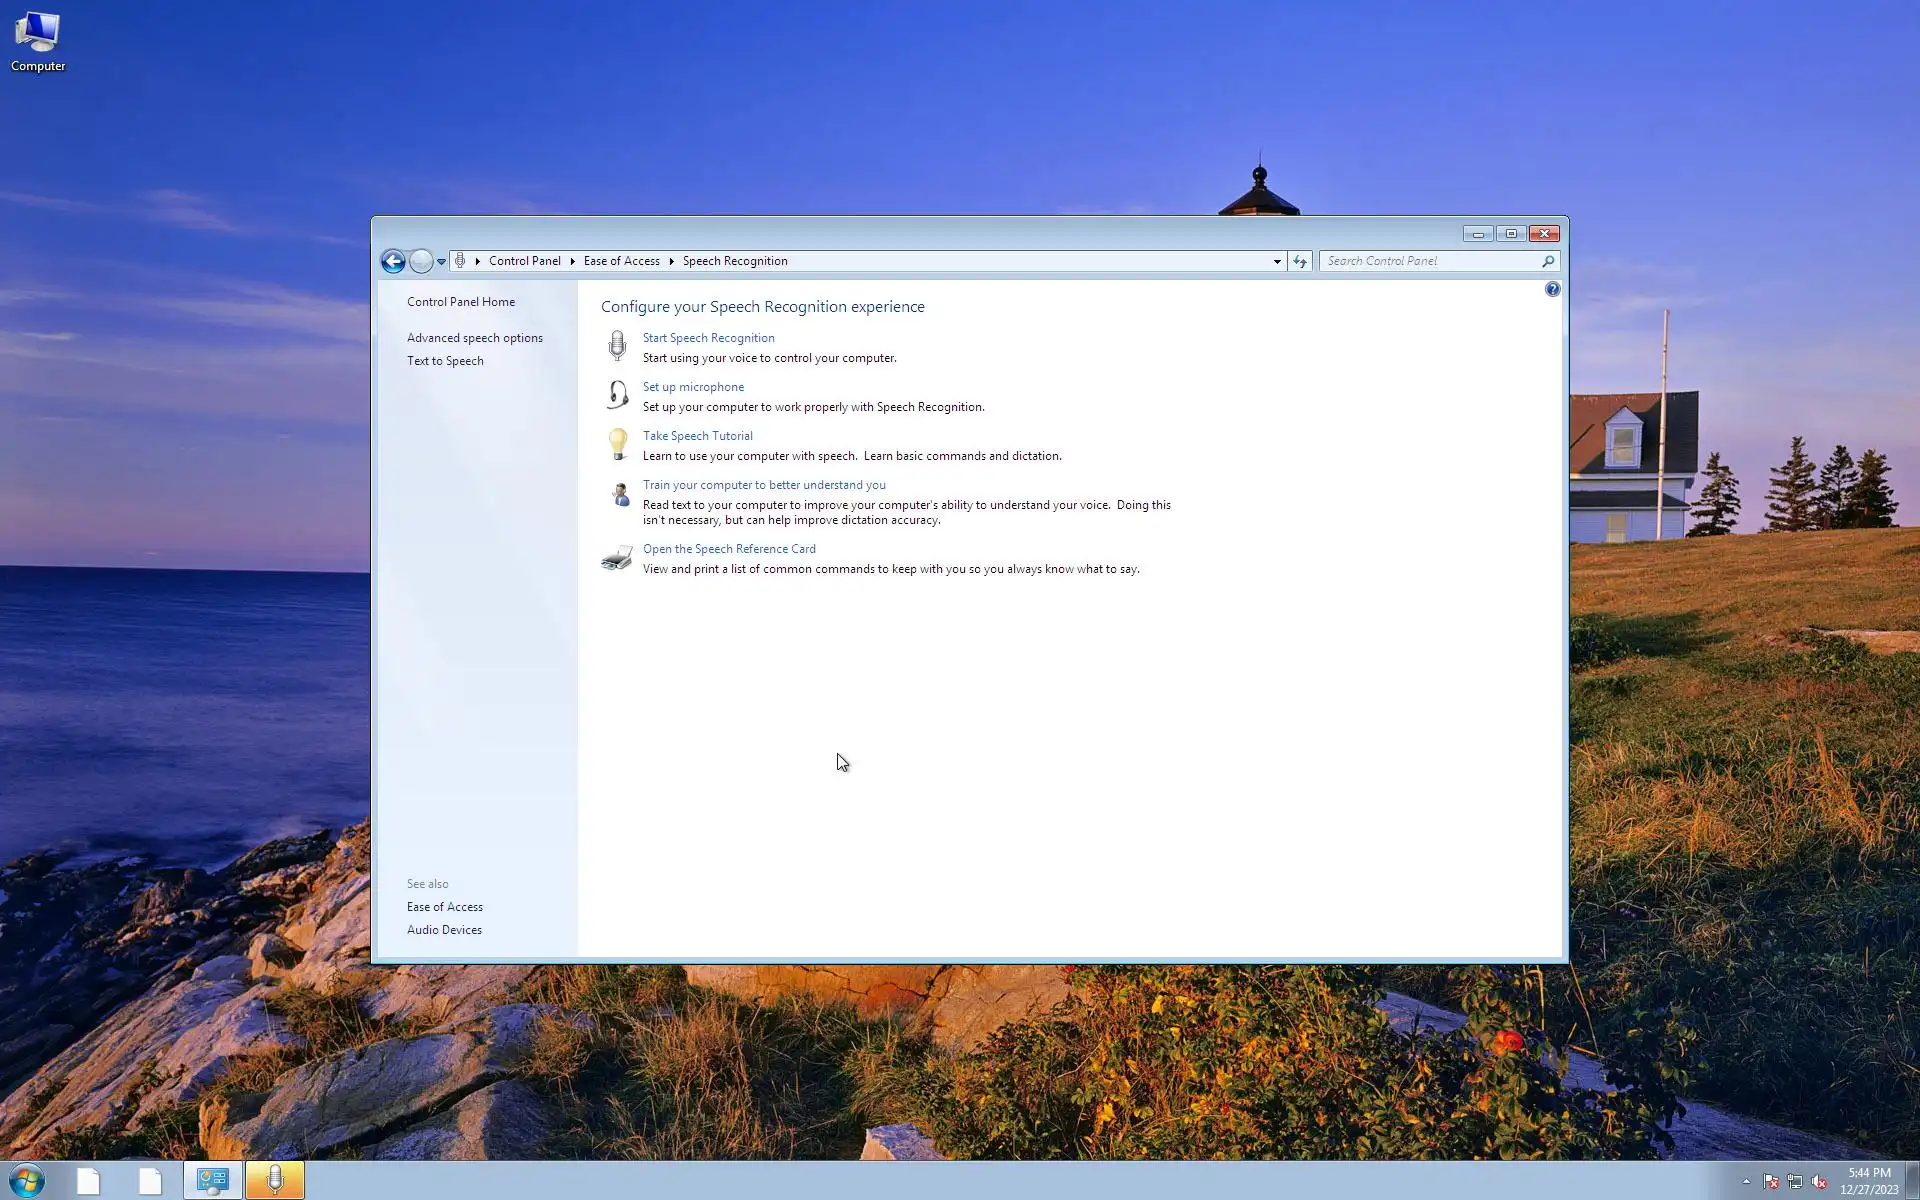Open the Speech Recognition taskbar microphone icon
1920x1200 pixels.
[275, 1181]
